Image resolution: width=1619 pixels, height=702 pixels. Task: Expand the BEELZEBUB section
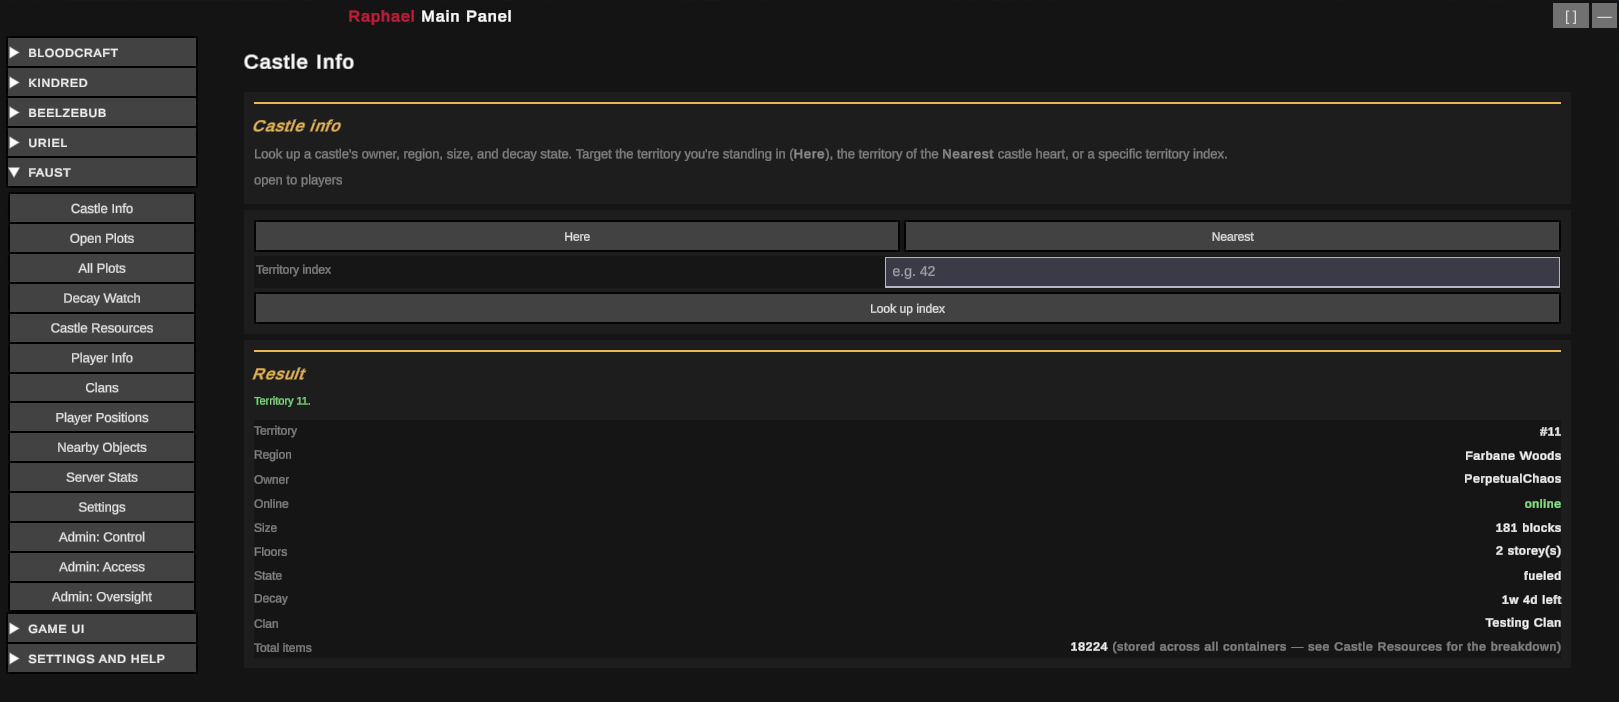point(102,112)
